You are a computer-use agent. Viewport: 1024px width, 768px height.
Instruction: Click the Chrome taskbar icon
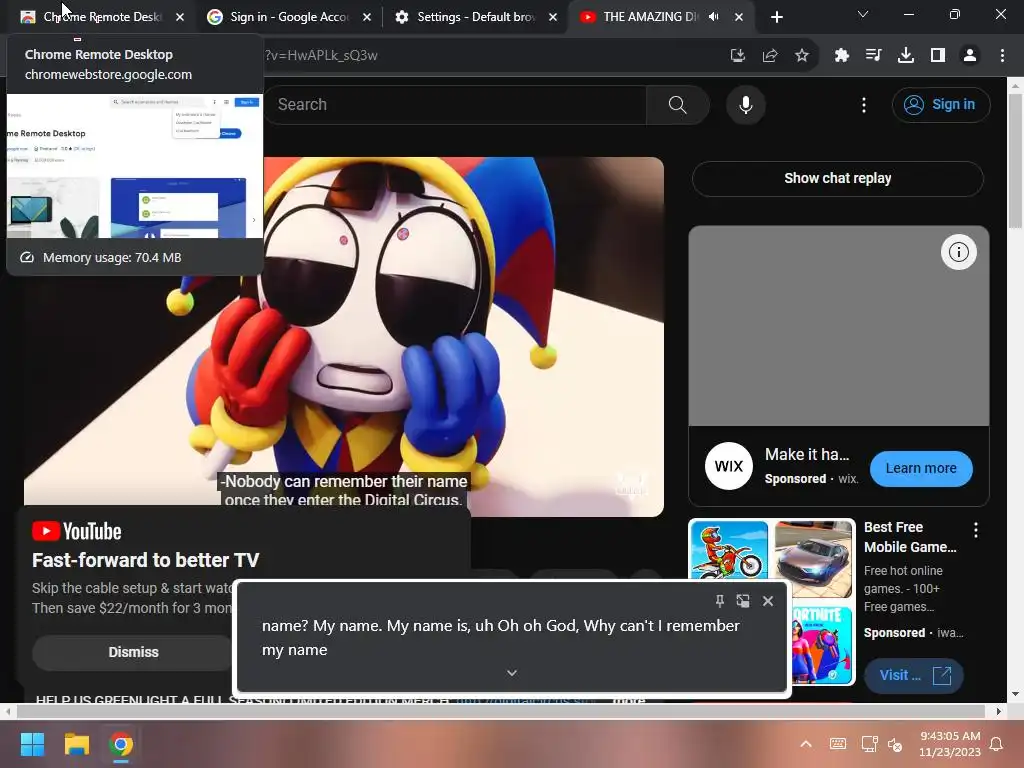[121, 744]
